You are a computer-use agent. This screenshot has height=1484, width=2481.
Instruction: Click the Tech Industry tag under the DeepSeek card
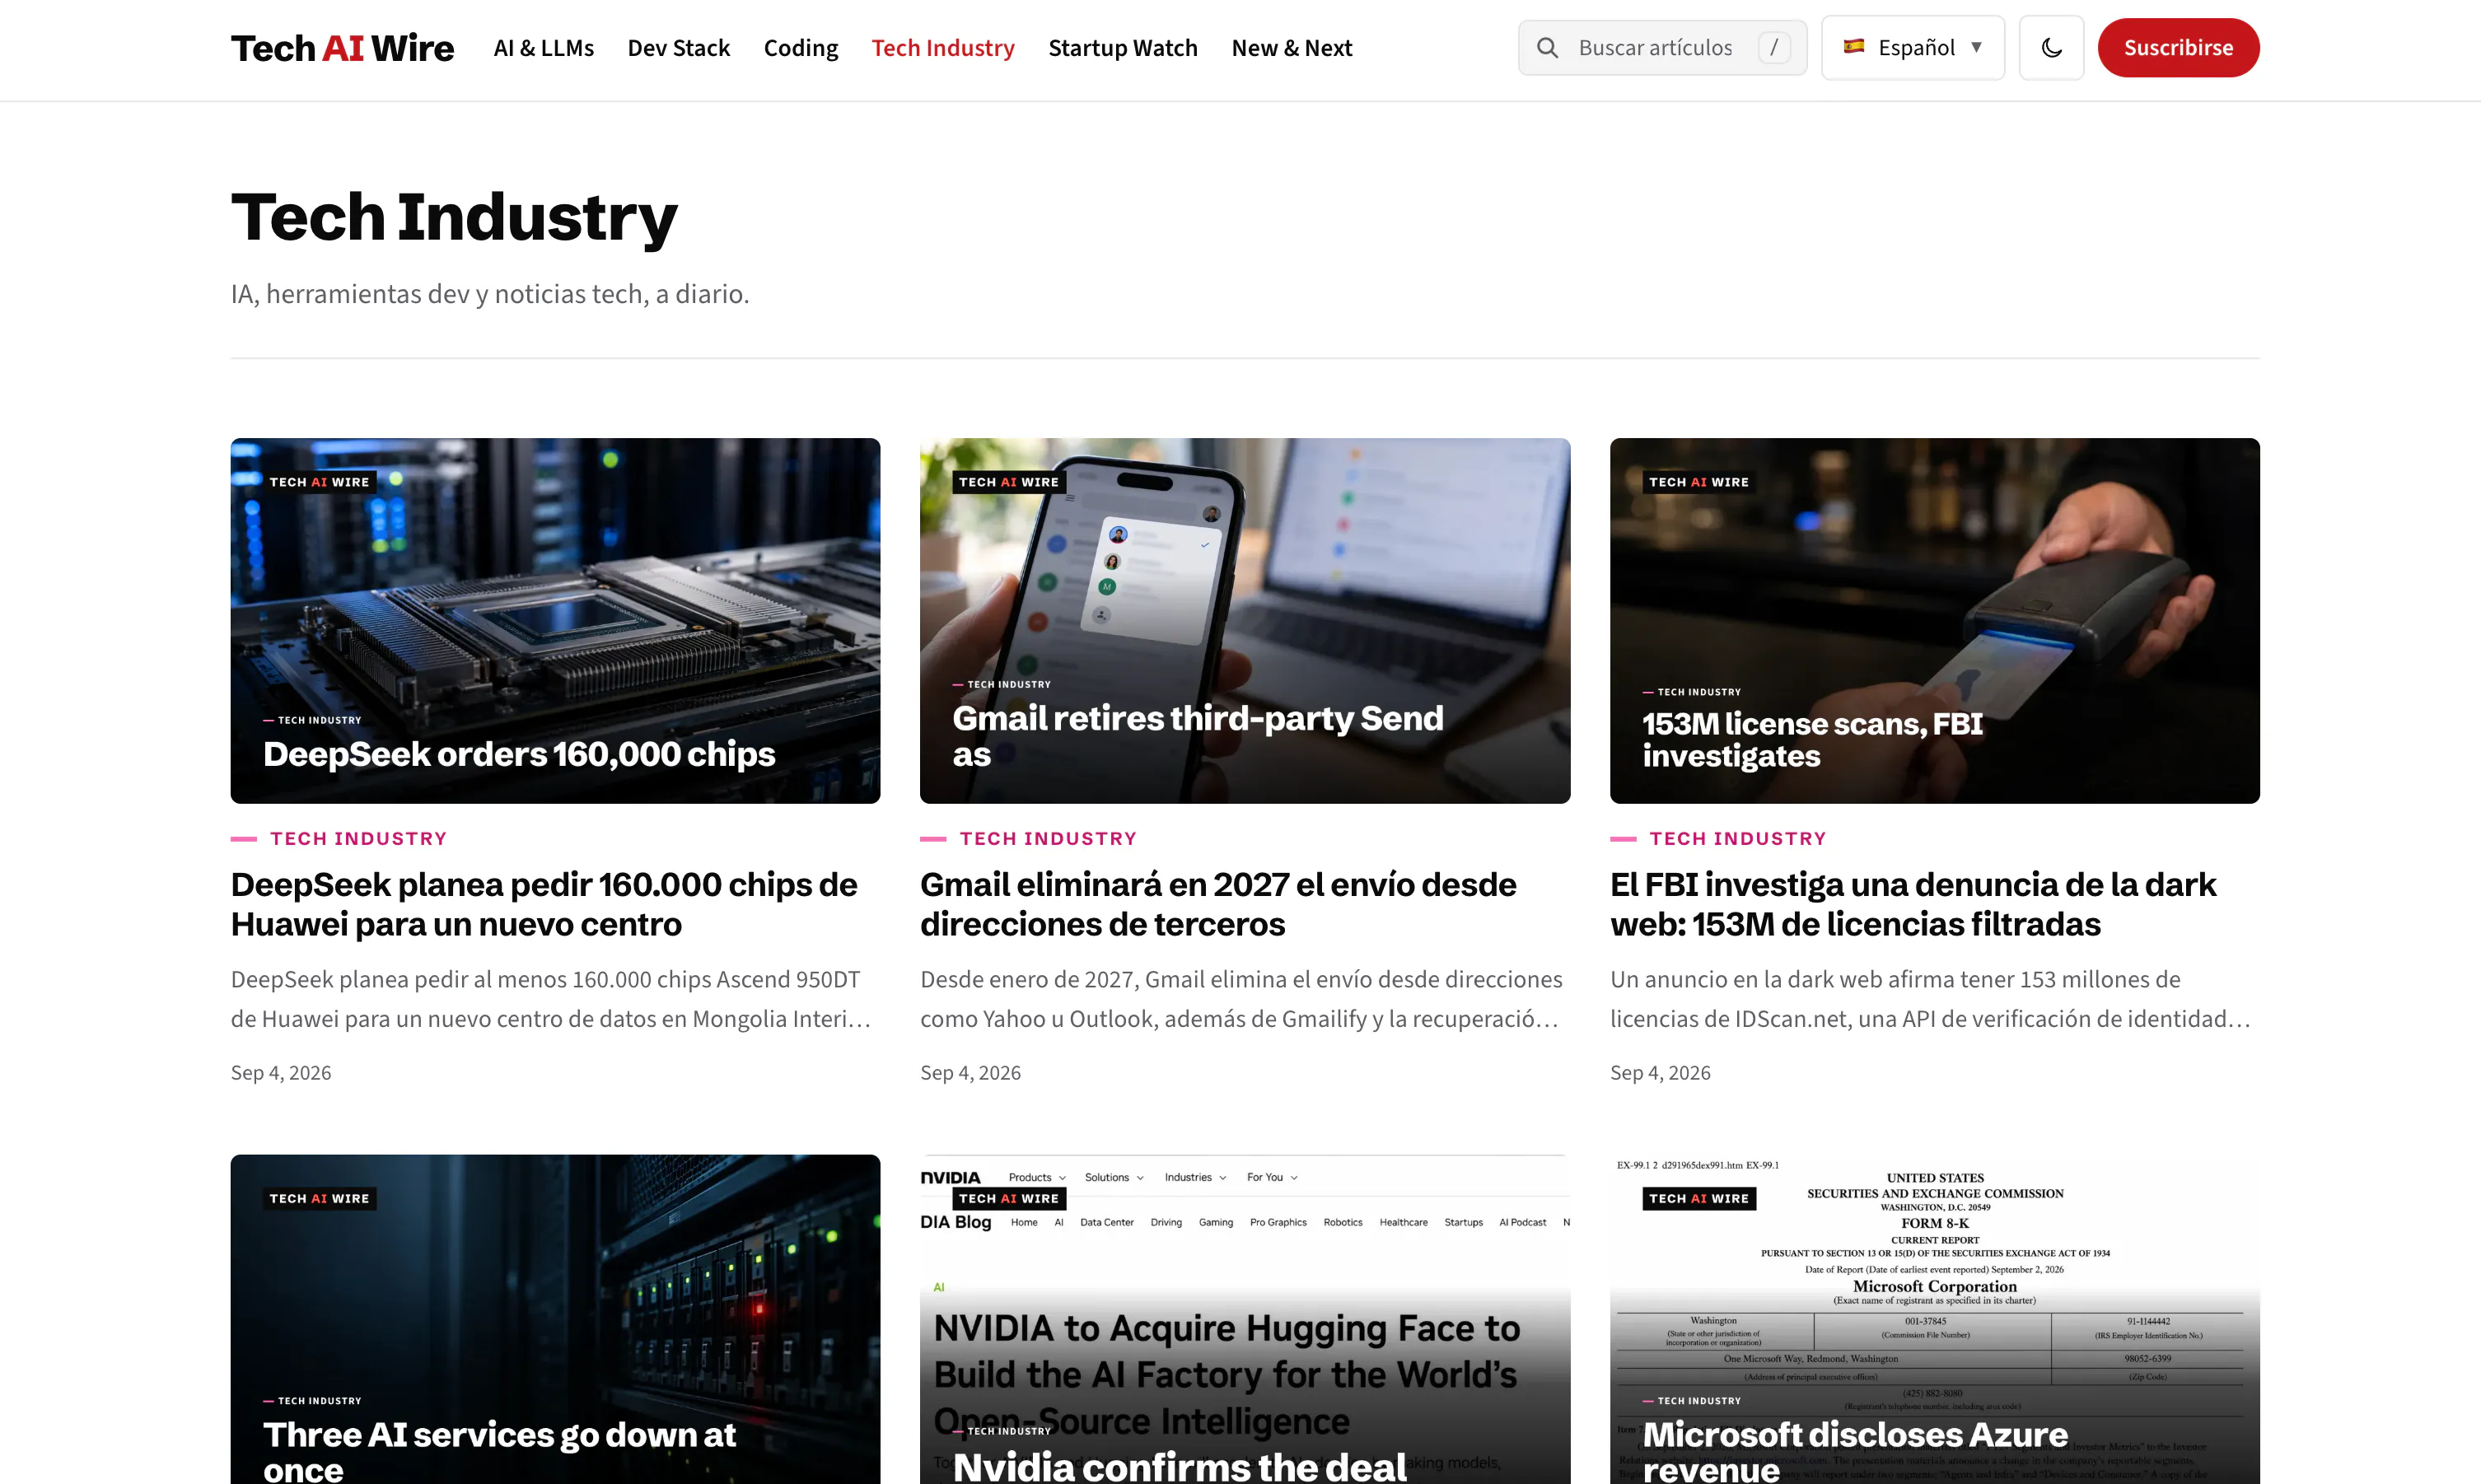(x=358, y=839)
